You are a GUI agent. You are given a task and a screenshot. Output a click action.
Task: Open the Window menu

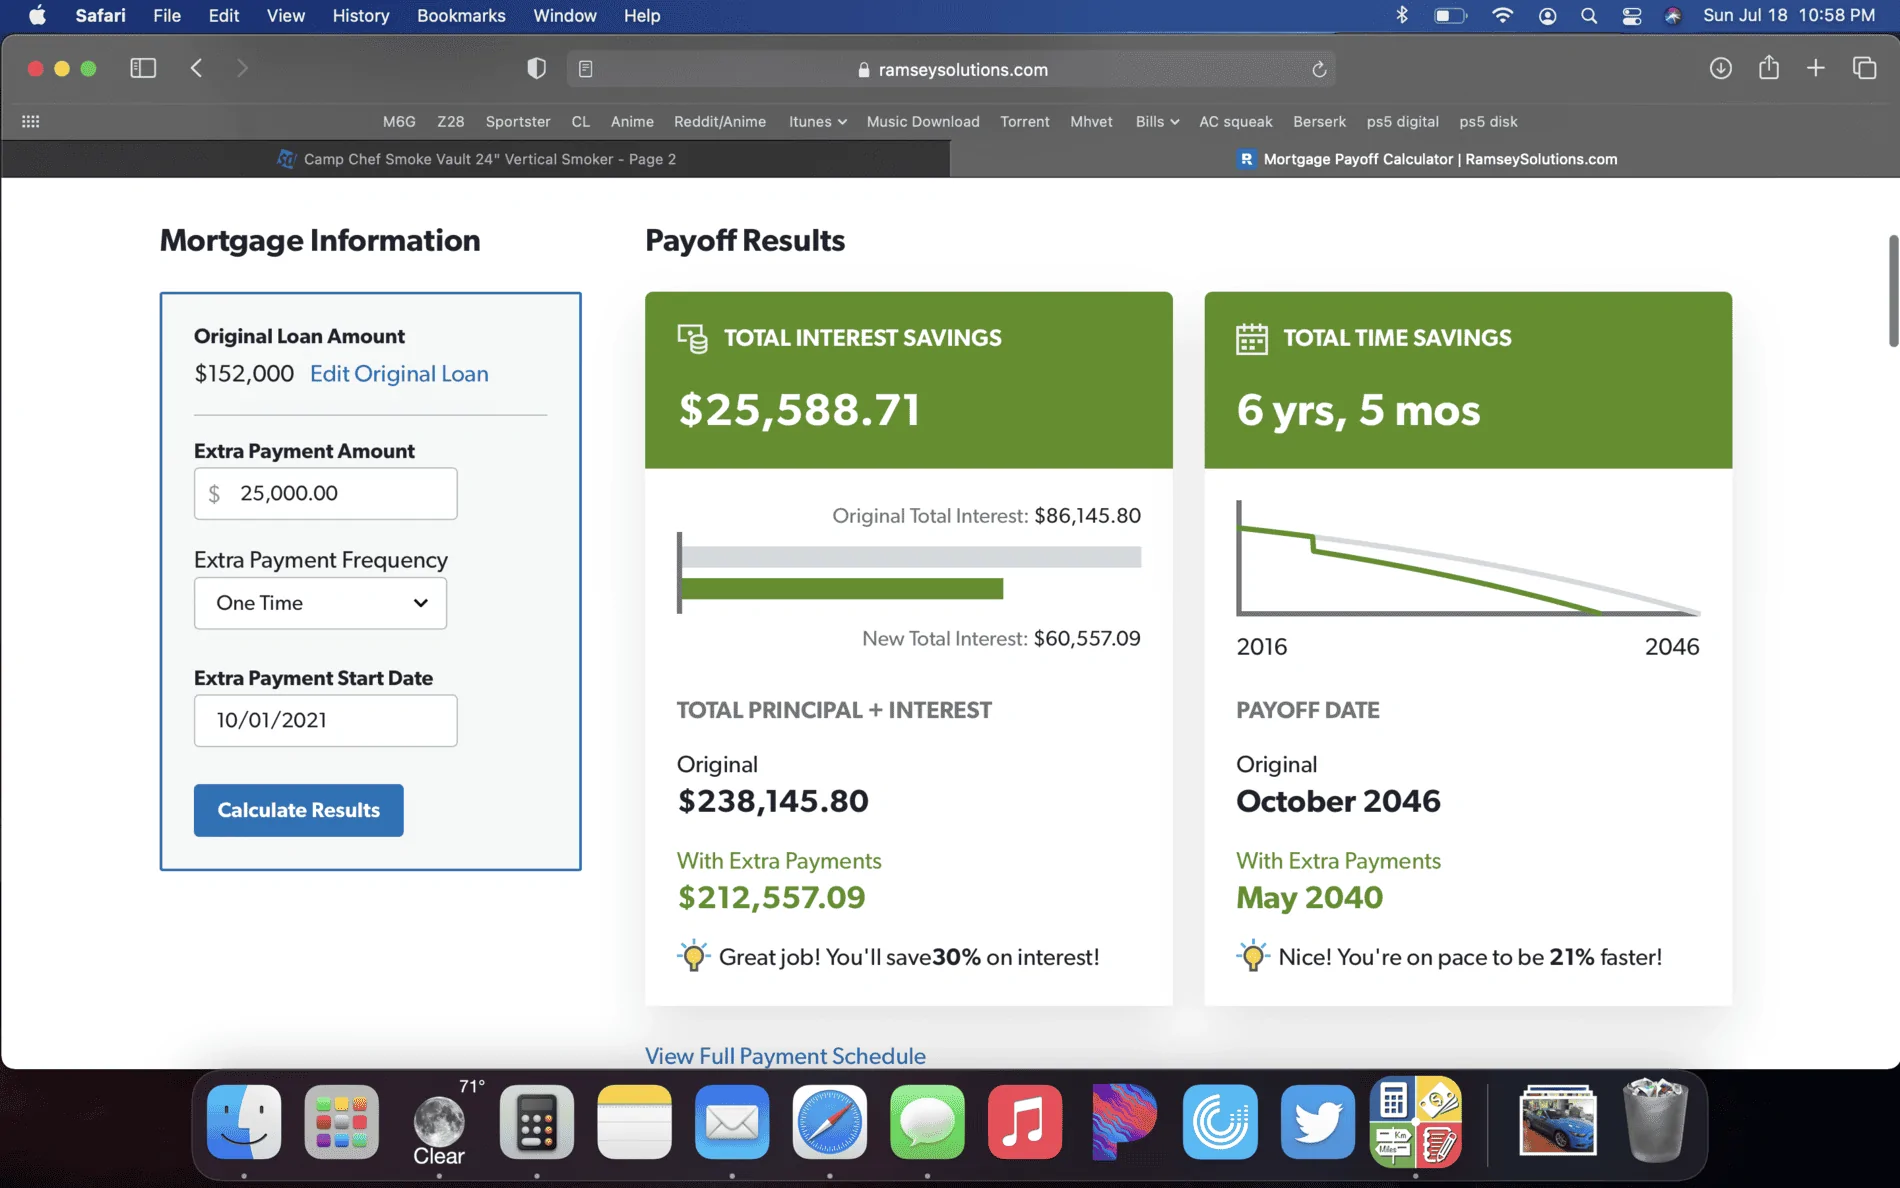tap(565, 15)
